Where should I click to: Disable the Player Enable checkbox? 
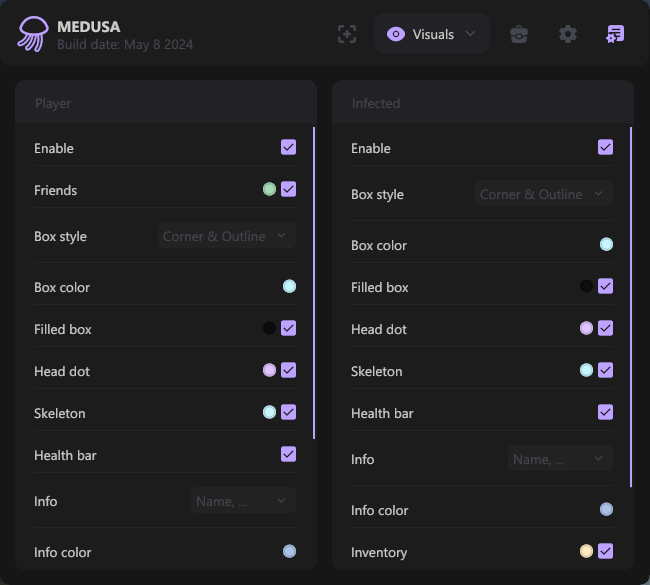289,148
